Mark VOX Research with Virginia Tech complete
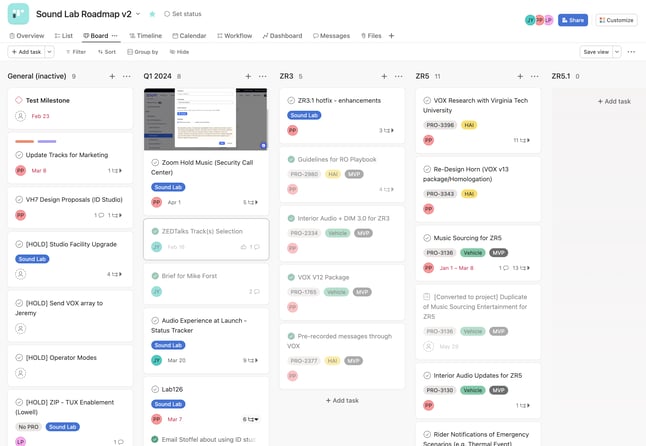Screen dimensions: 646x446 pyautogui.click(x=427, y=100)
